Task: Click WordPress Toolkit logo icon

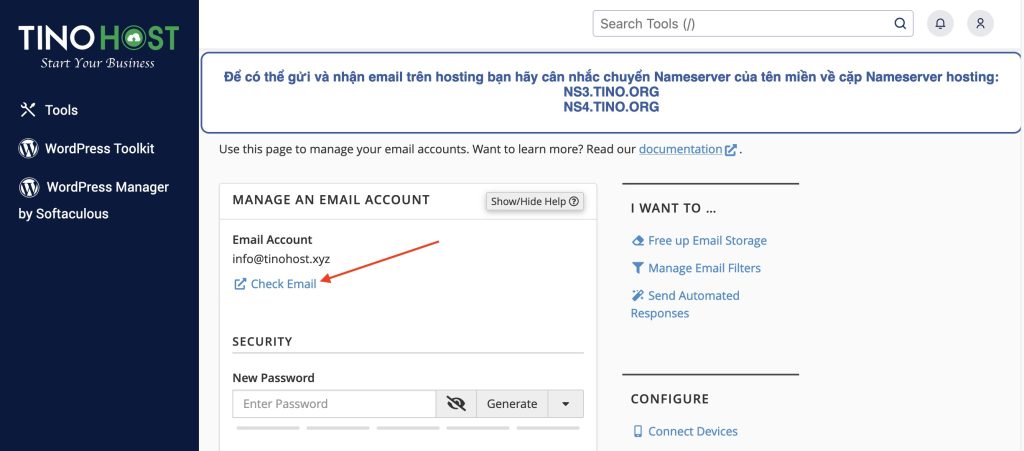Action: pos(28,148)
